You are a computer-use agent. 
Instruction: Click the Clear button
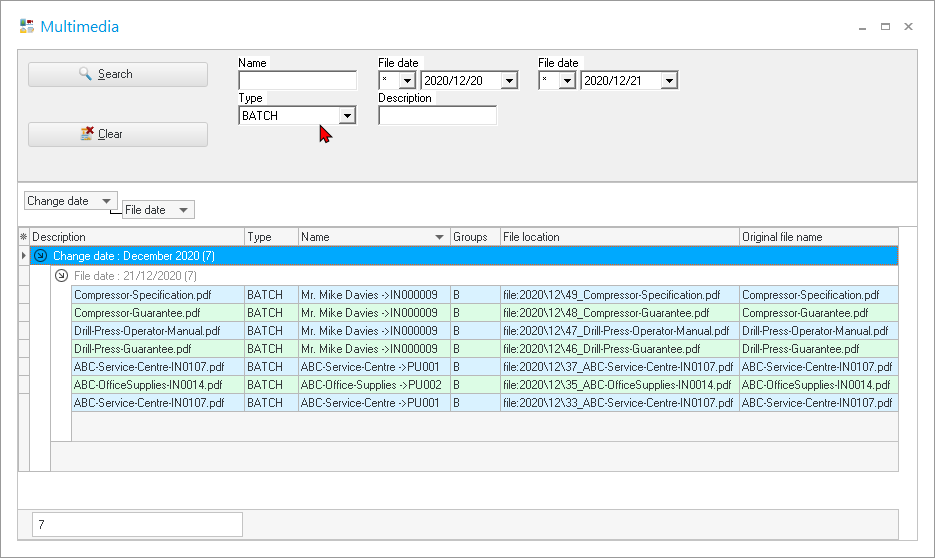[x=117, y=134]
